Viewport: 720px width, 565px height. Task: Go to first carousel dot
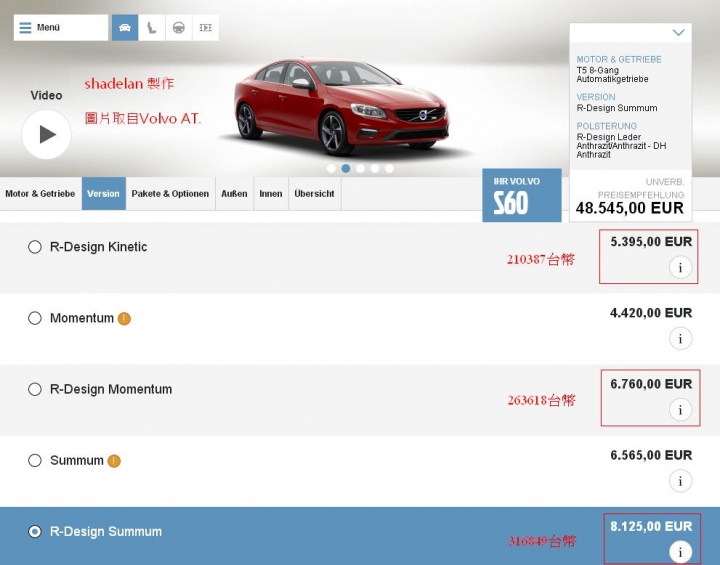[x=331, y=169]
